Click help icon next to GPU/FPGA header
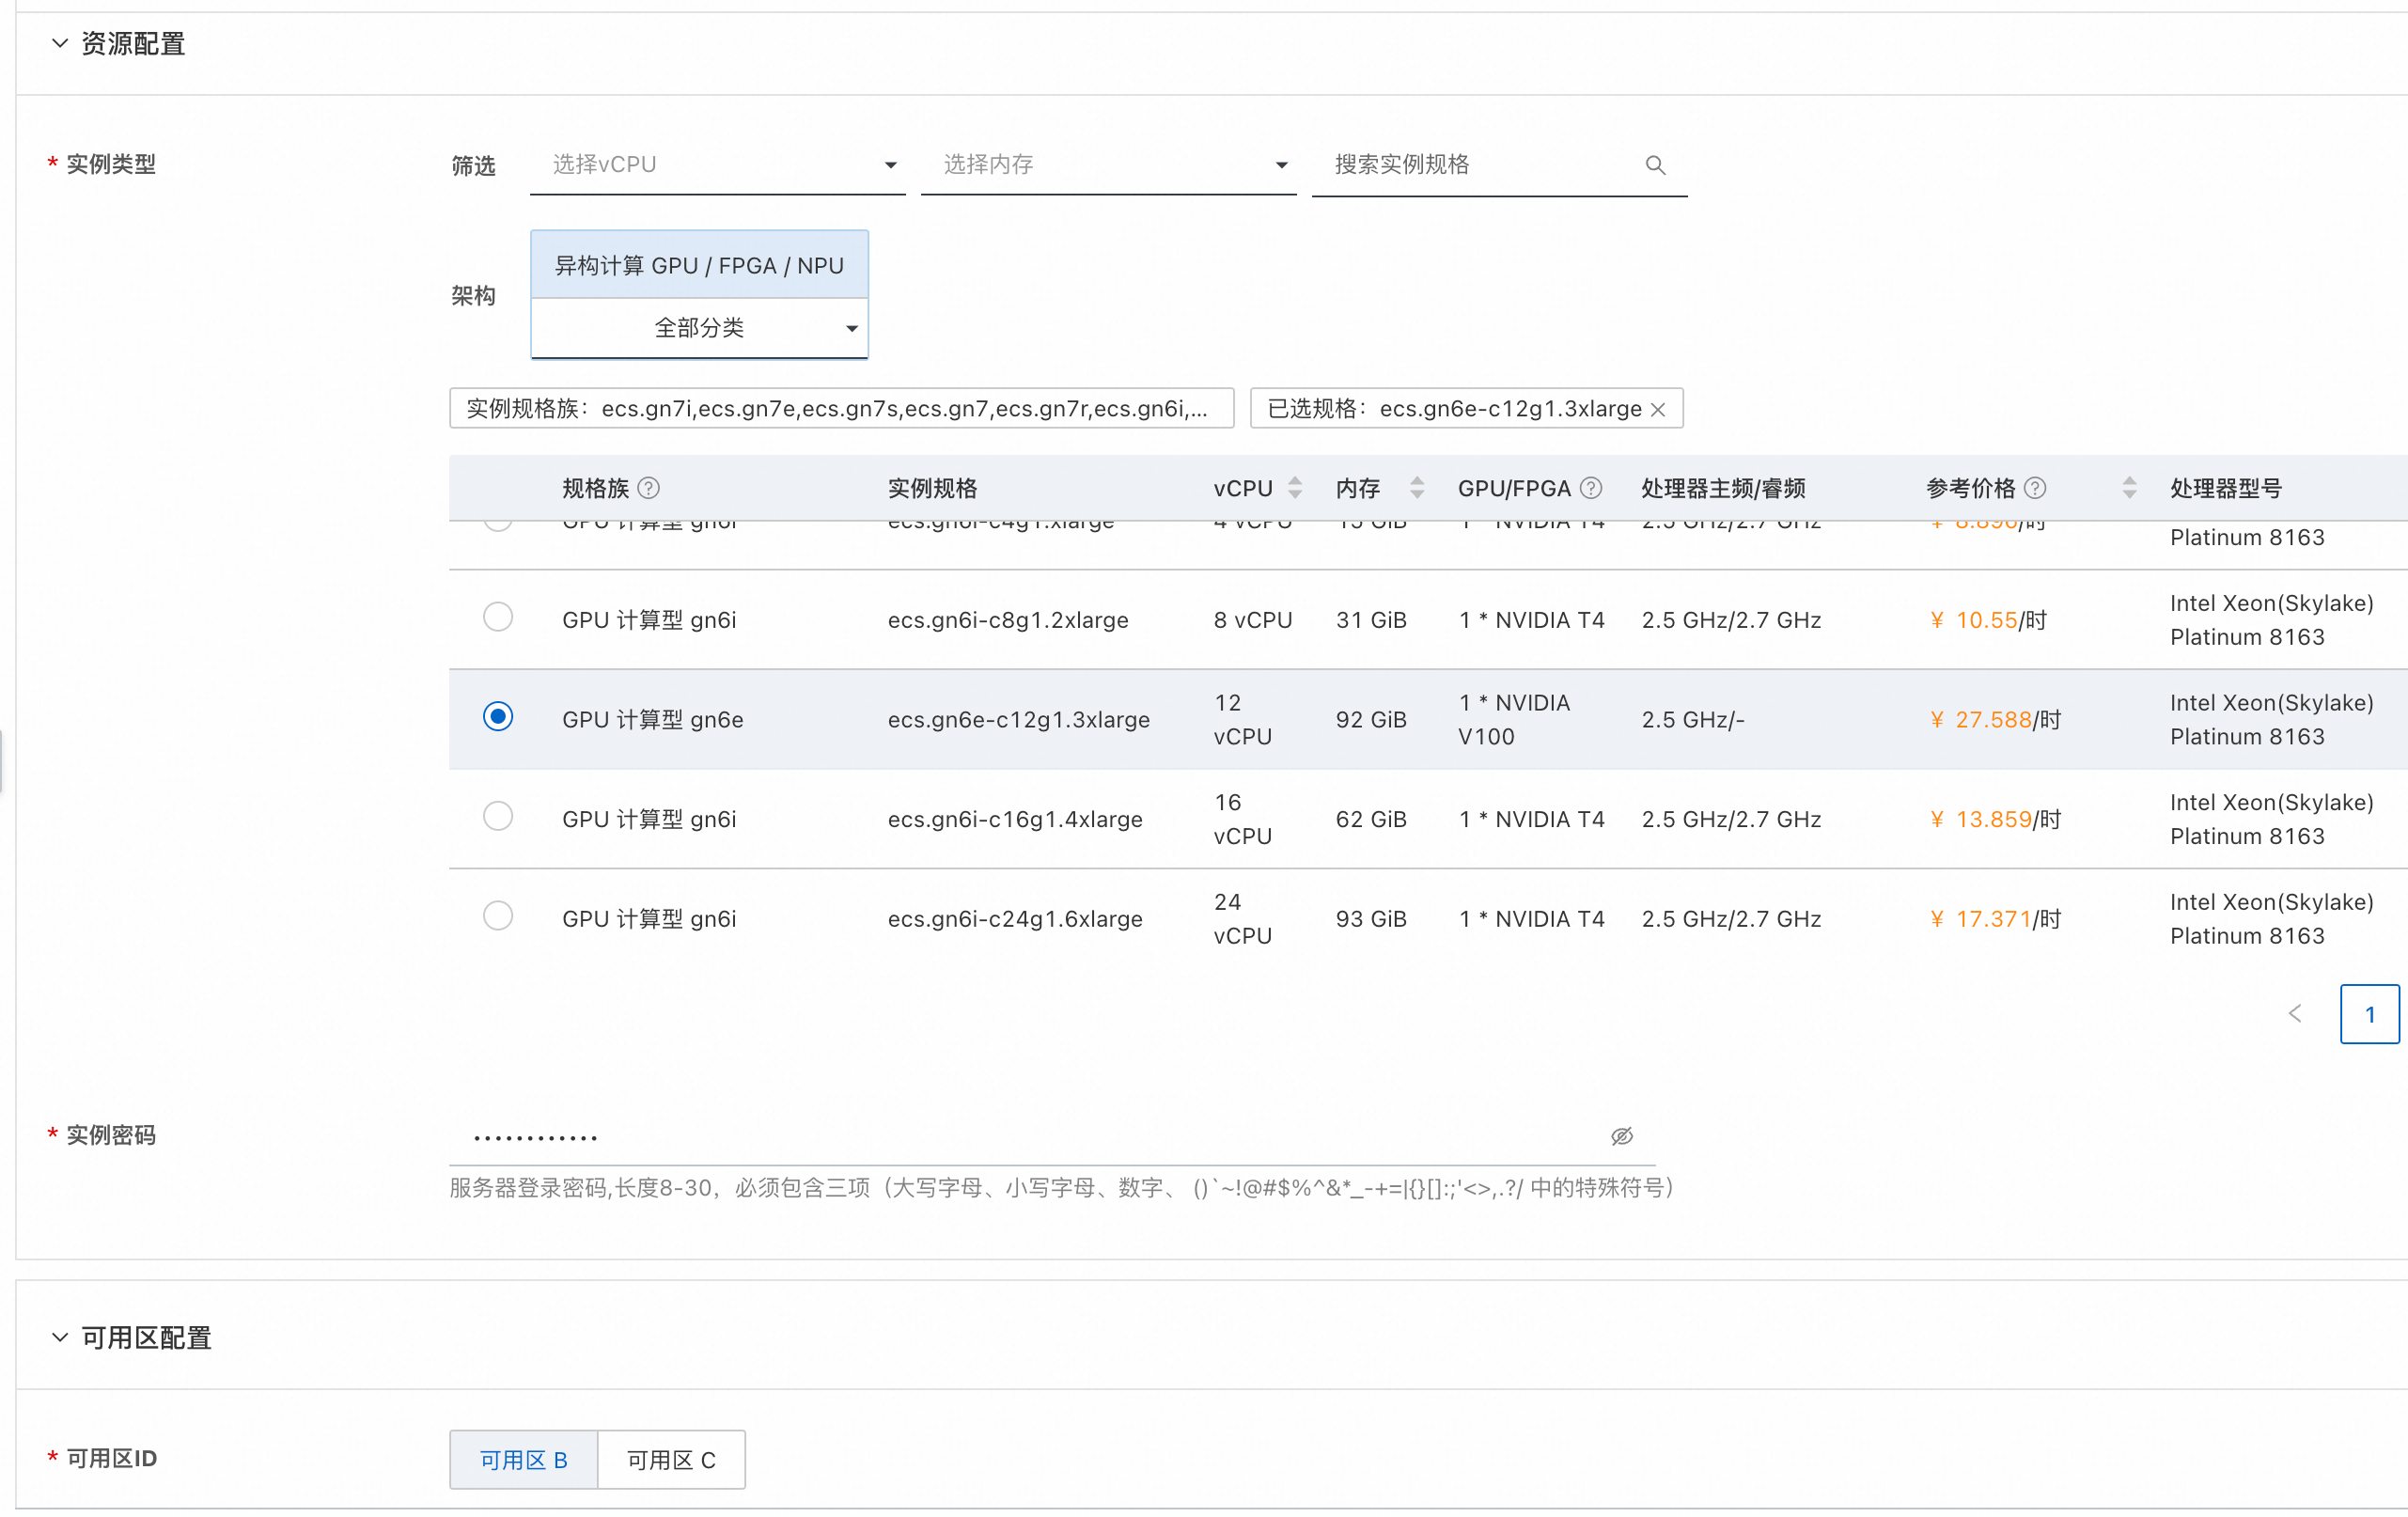The height and width of the screenshot is (1517, 2408). pyautogui.click(x=1591, y=488)
